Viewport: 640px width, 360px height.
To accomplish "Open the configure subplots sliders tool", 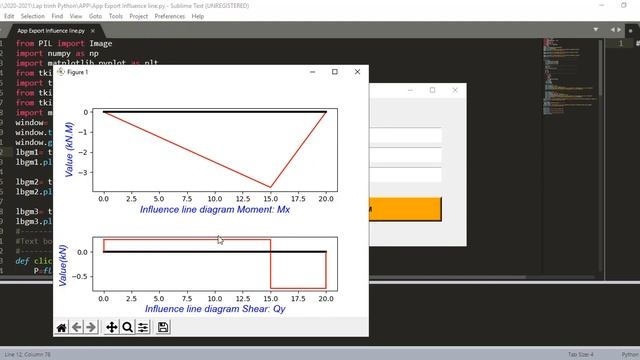I will click(x=143, y=327).
